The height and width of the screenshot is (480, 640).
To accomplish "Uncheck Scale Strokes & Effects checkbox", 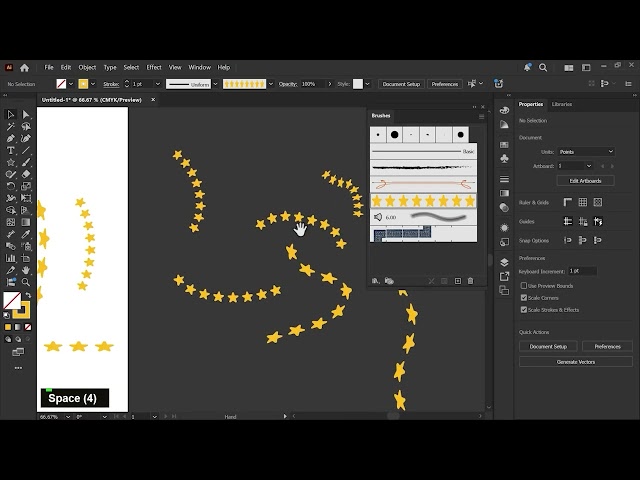I will pos(524,310).
